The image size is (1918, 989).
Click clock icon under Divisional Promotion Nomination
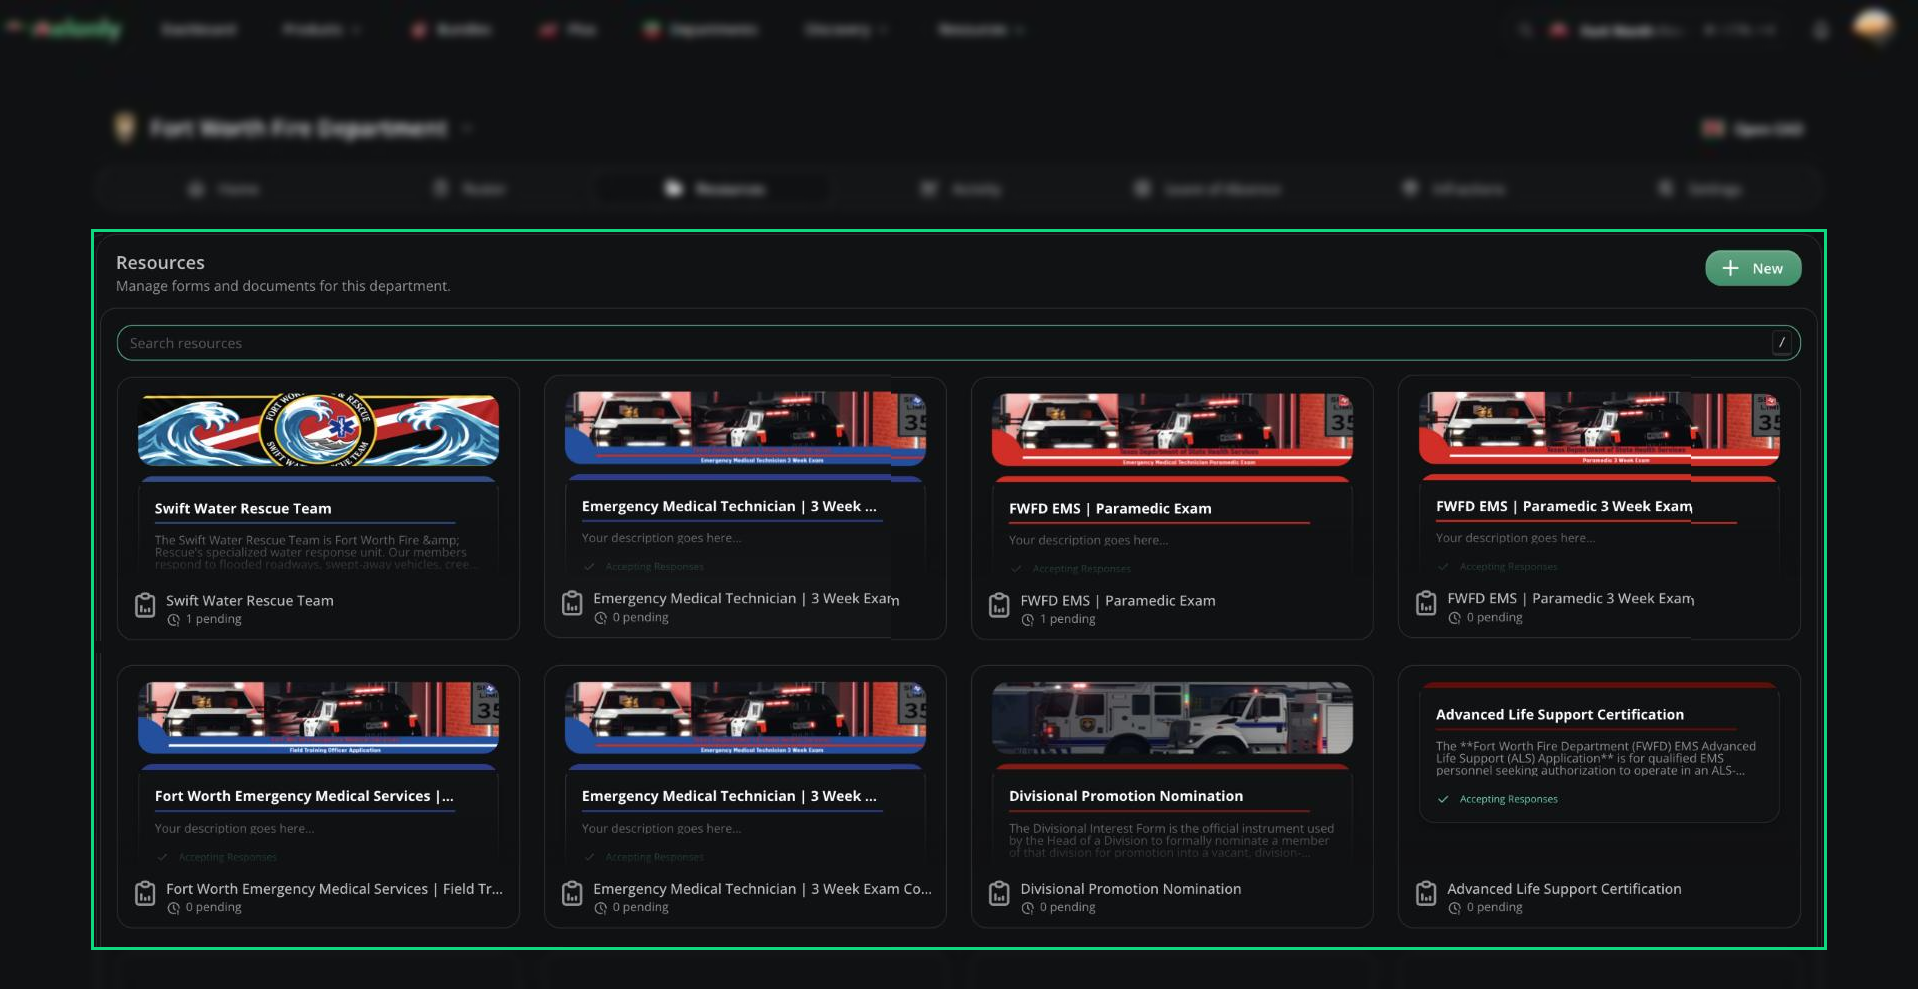(x=1028, y=908)
